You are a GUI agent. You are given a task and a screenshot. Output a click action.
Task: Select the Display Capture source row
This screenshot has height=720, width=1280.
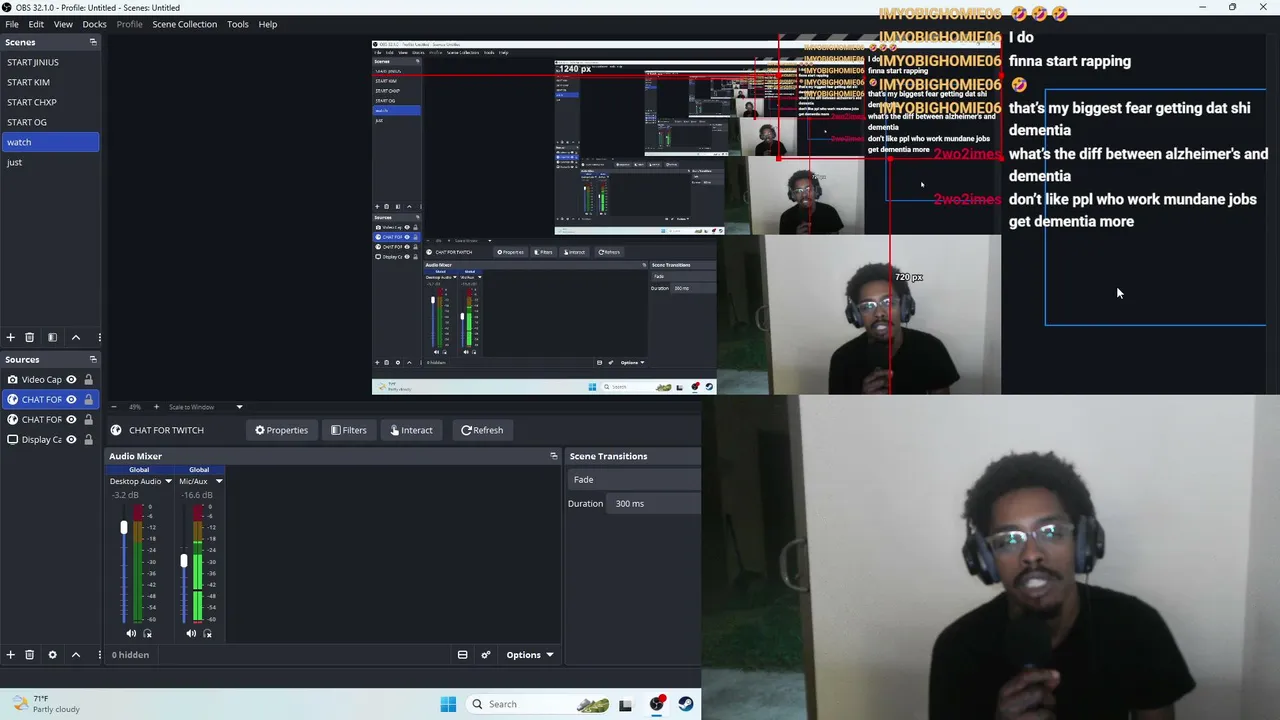[x=50, y=440]
